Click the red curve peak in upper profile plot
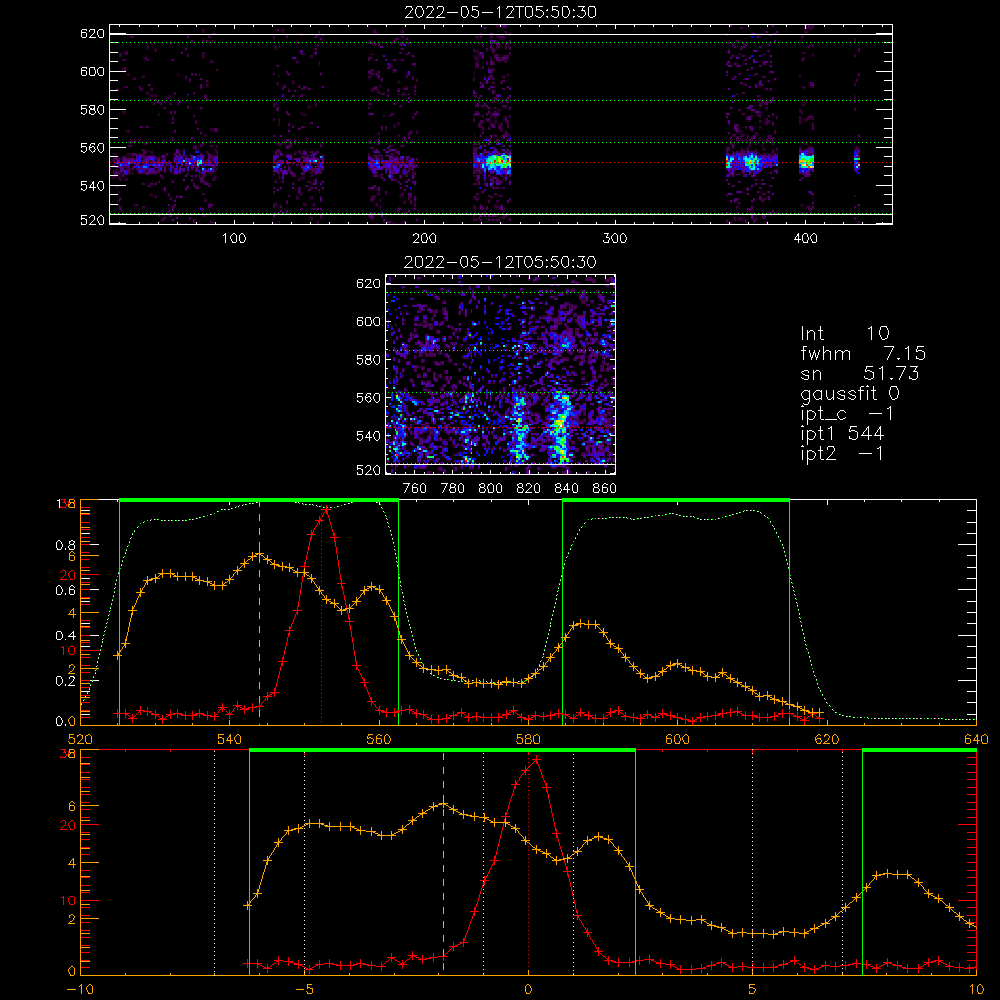 click(x=327, y=509)
